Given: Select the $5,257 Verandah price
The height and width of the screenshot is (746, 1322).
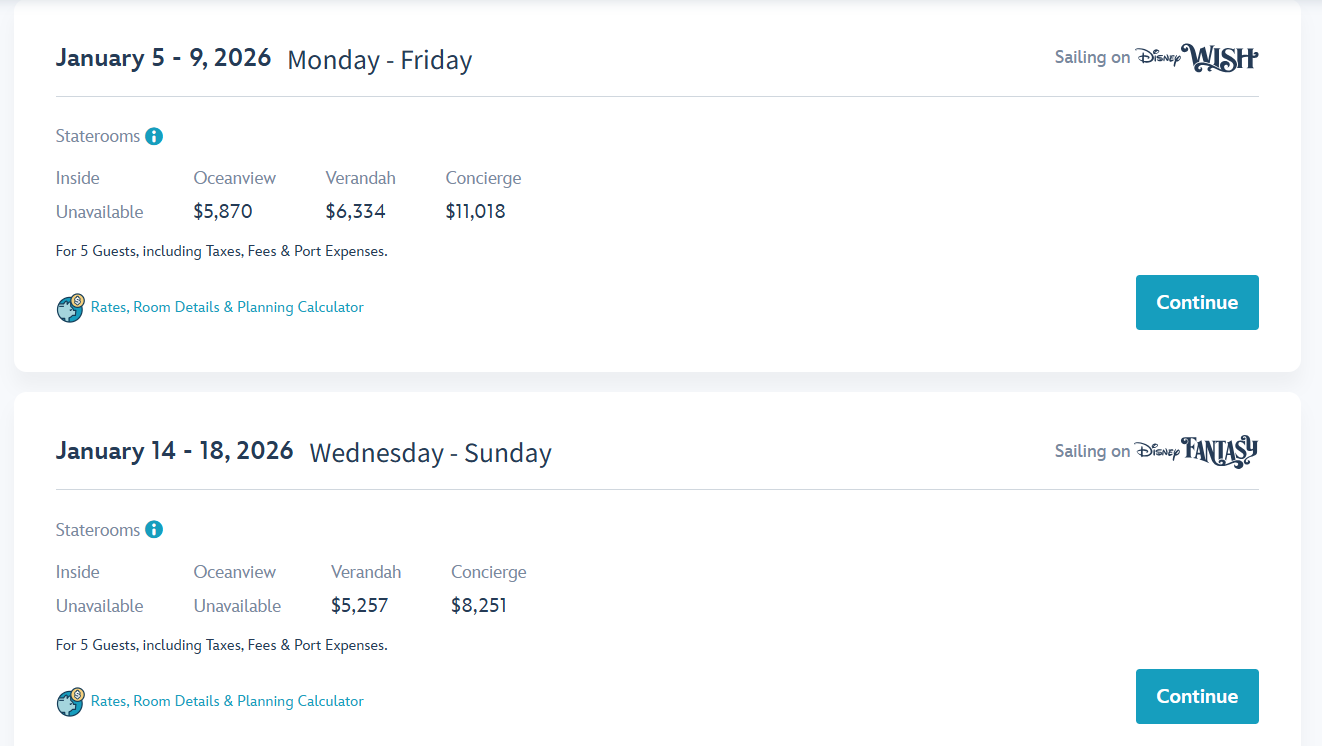Looking at the screenshot, I should [x=359, y=605].
